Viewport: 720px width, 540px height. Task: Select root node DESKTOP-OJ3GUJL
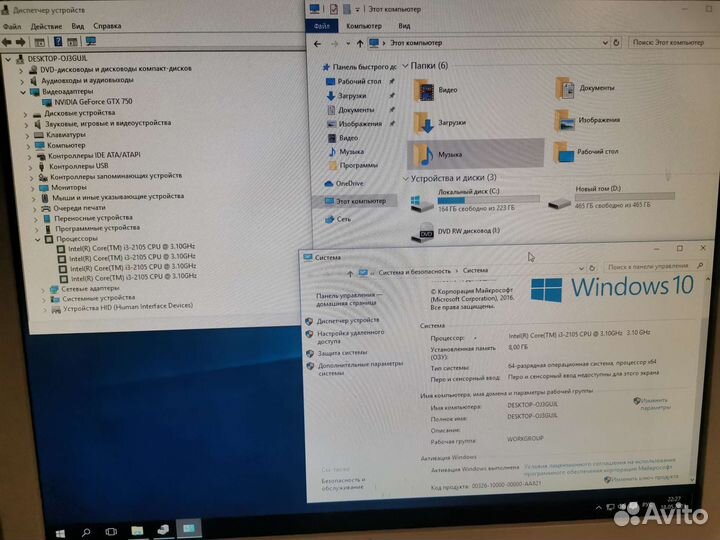[57, 59]
